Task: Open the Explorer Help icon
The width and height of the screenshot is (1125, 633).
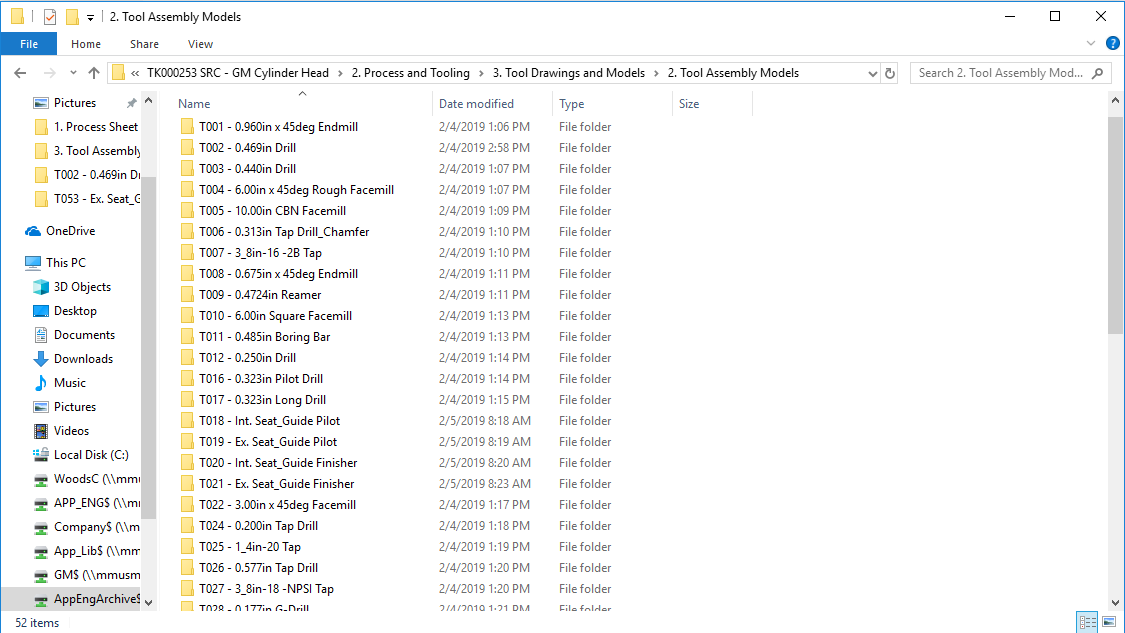Action: [1112, 44]
